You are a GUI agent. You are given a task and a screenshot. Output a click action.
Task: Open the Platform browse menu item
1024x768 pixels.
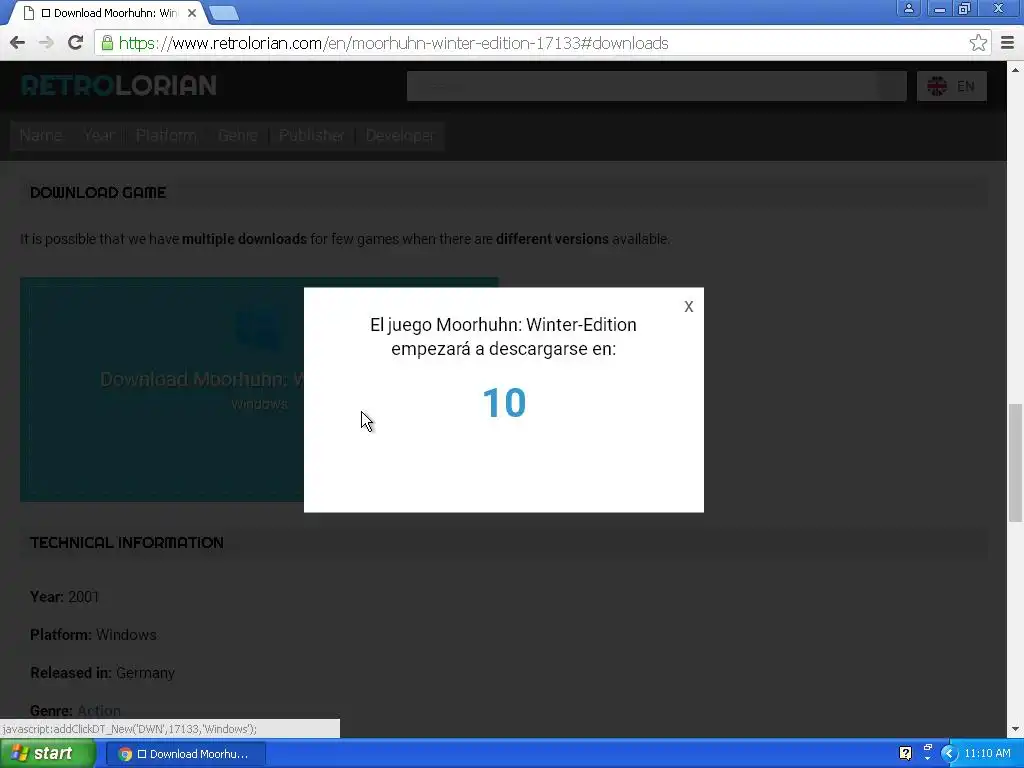coord(166,135)
